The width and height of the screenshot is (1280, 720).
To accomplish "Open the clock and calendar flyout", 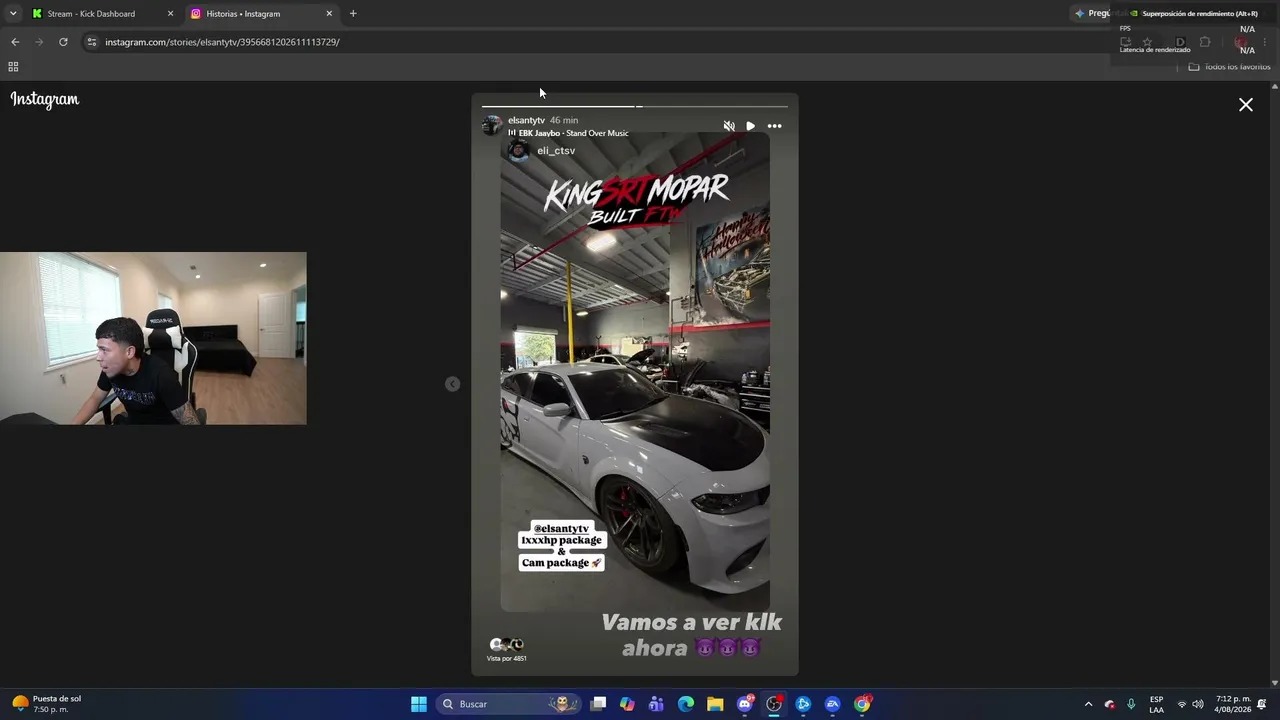I will click(x=1234, y=704).
